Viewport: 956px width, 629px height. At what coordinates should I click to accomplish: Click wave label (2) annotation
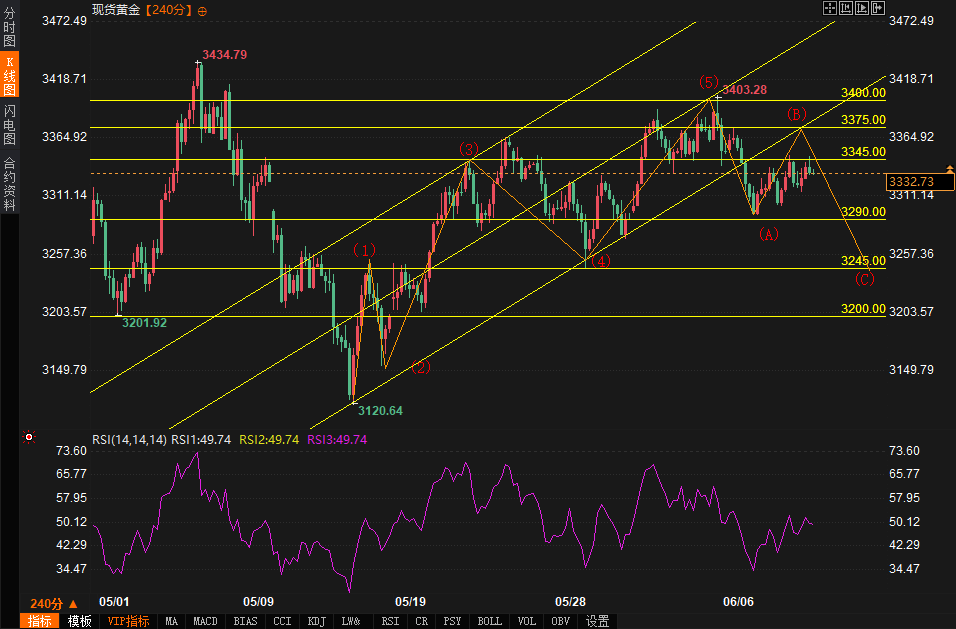(x=421, y=367)
